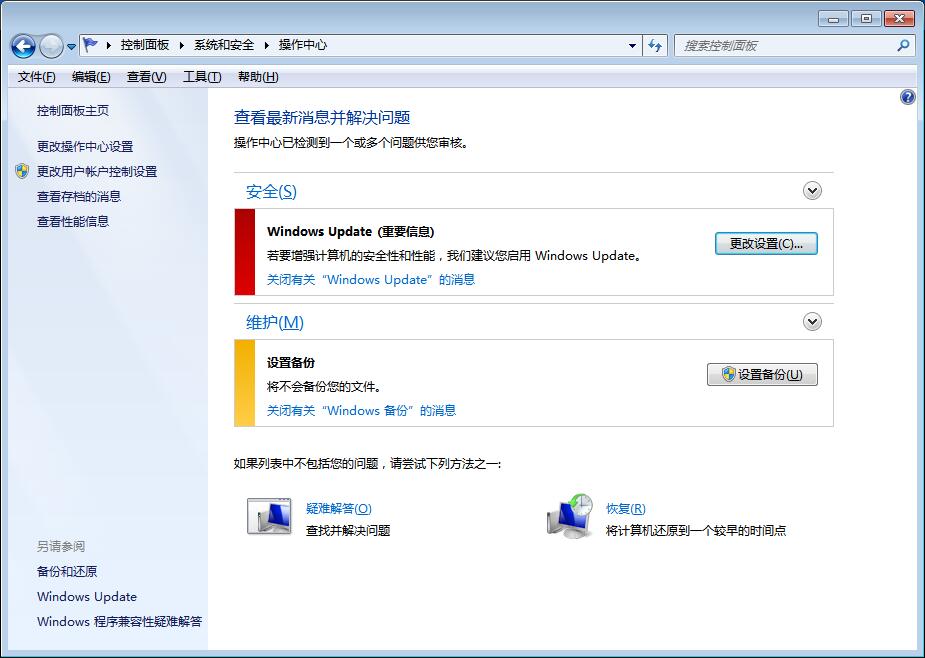This screenshot has height=658, width=925.
Task: Click the 更改设置(C)... button
Action: click(766, 244)
